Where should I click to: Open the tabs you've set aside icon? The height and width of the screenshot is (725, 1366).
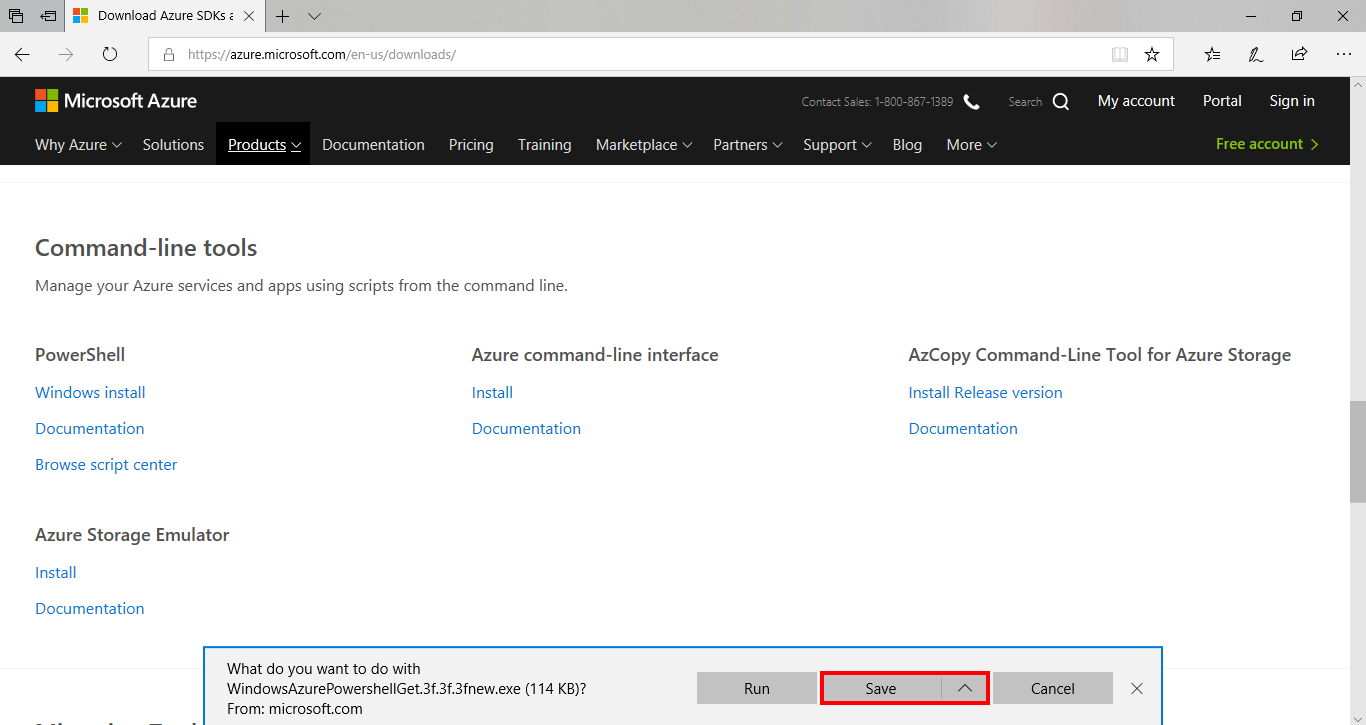[16, 16]
